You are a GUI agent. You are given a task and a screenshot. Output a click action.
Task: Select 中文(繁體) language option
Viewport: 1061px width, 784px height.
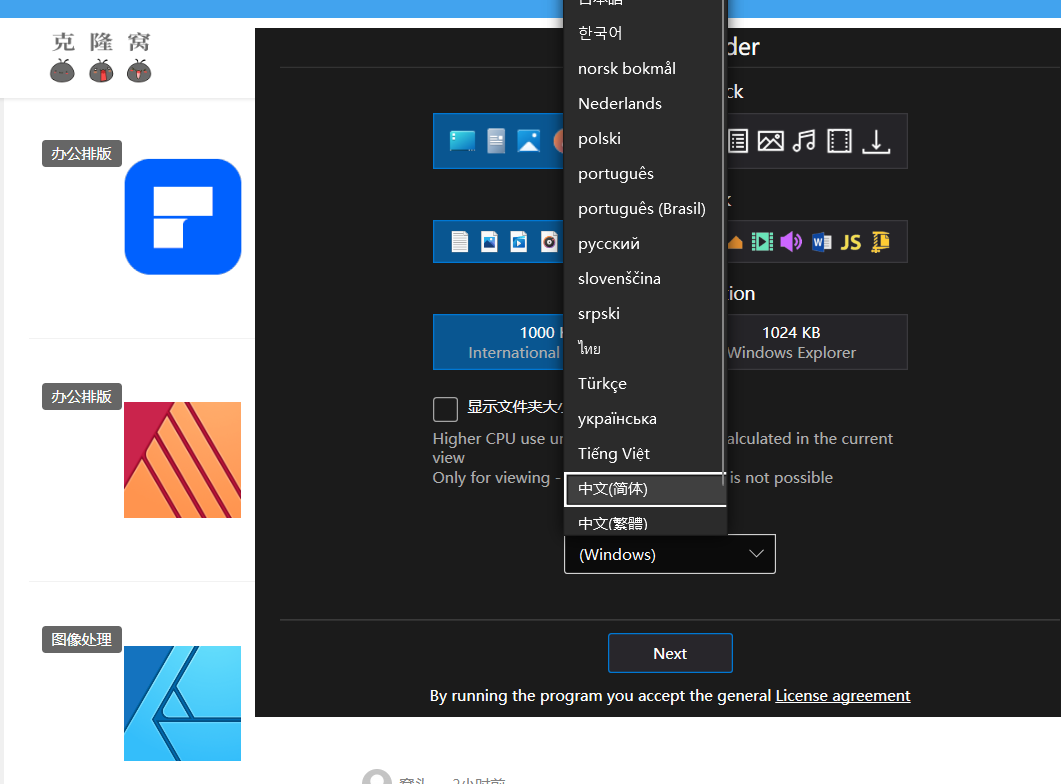coord(644,522)
